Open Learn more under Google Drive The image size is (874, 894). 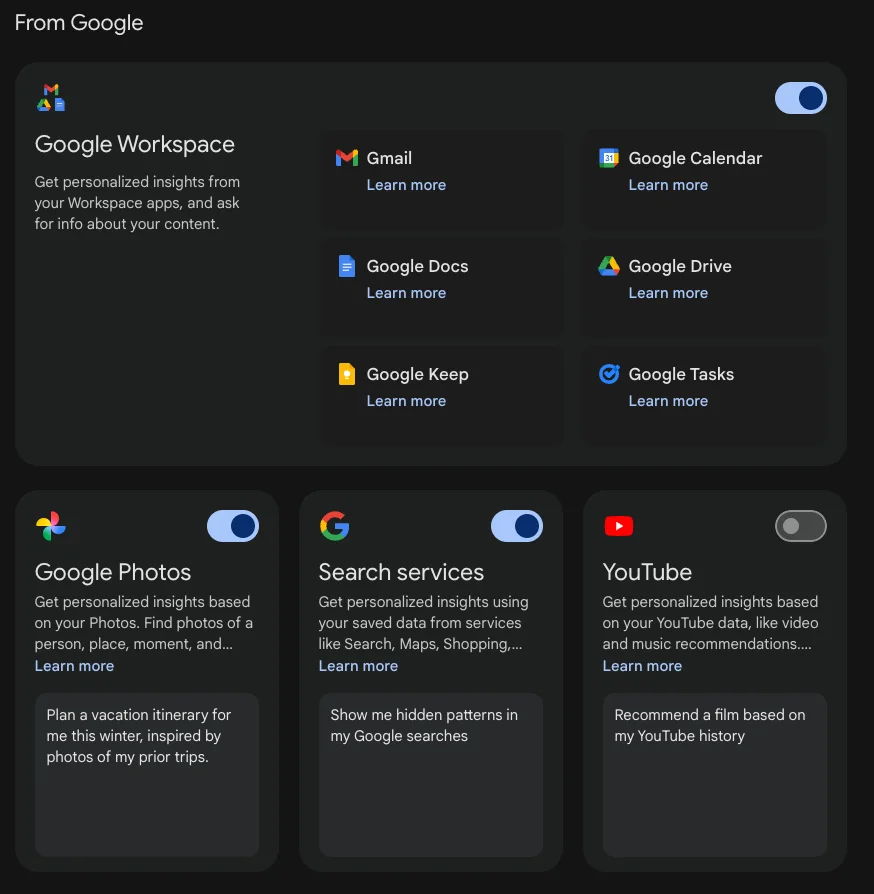pyautogui.click(x=668, y=293)
